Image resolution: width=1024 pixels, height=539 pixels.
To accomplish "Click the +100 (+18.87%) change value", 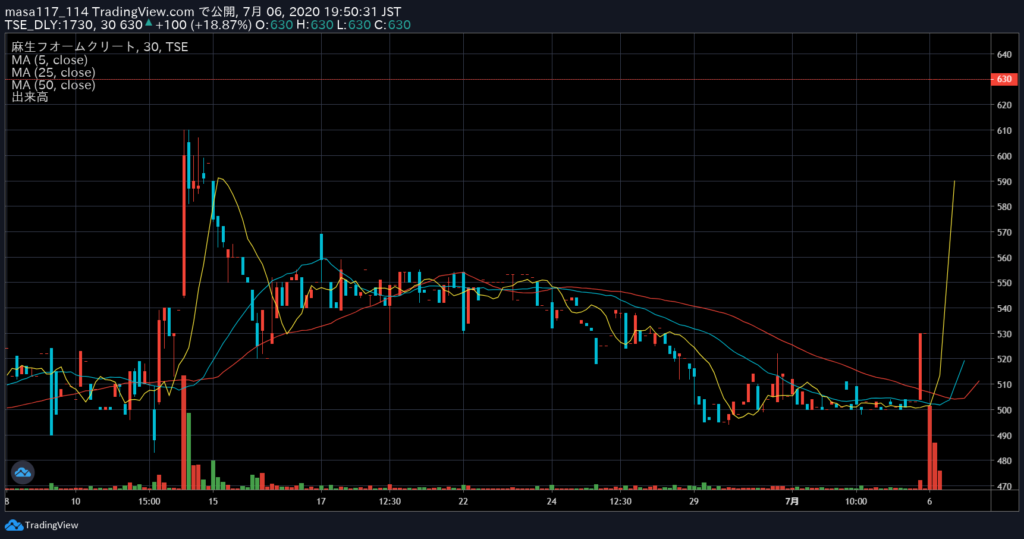I will click(203, 25).
